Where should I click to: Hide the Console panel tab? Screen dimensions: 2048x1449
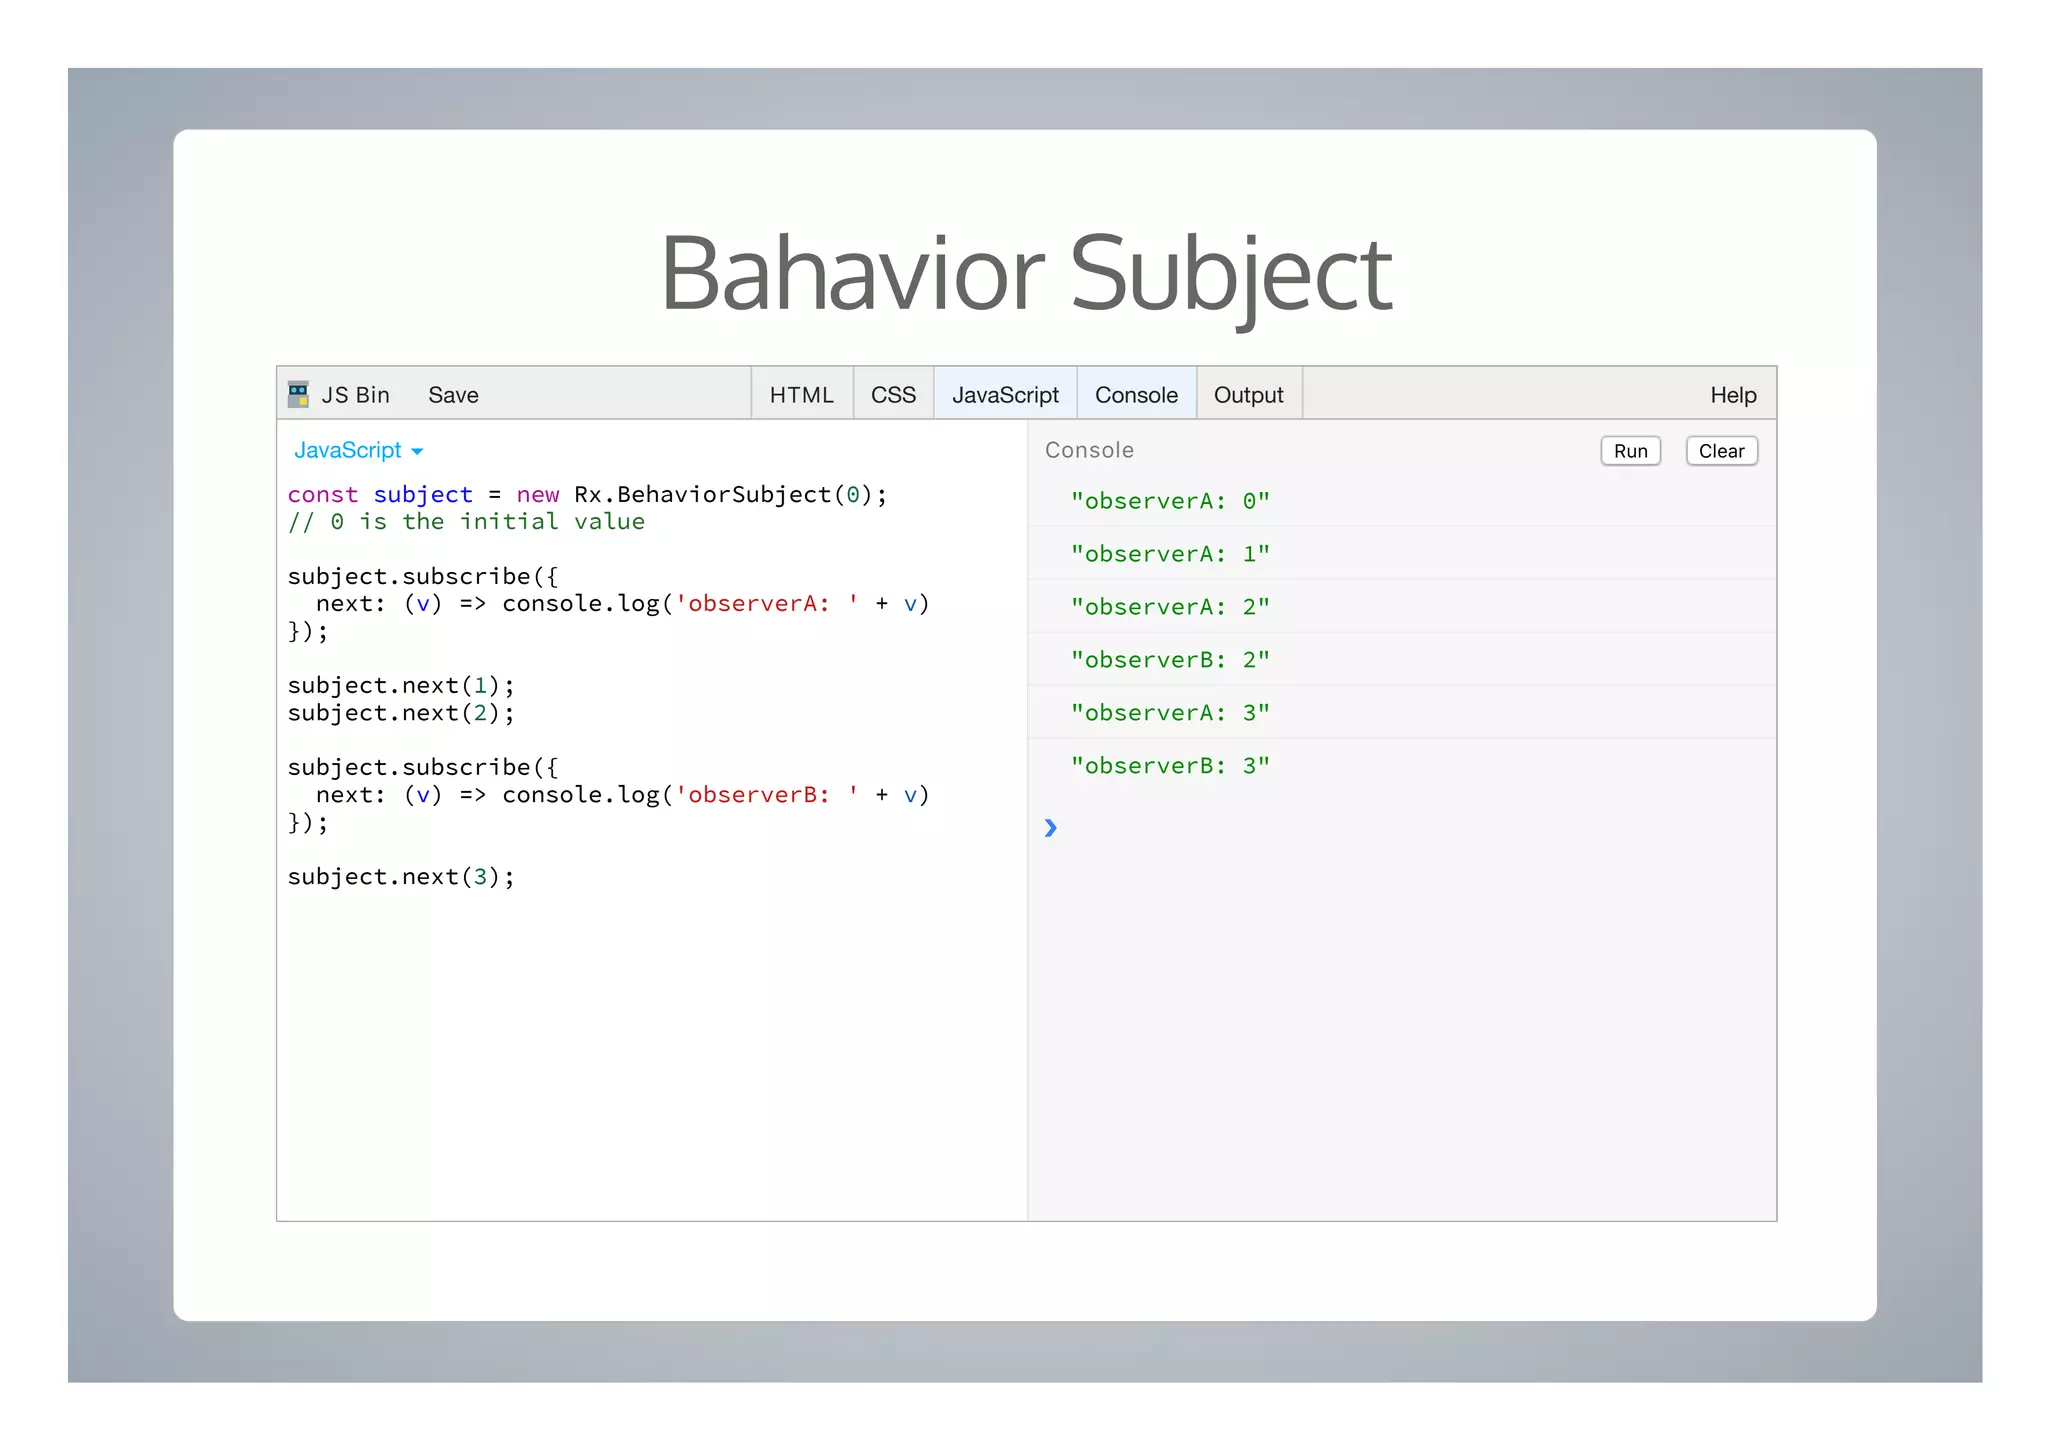(x=1136, y=395)
